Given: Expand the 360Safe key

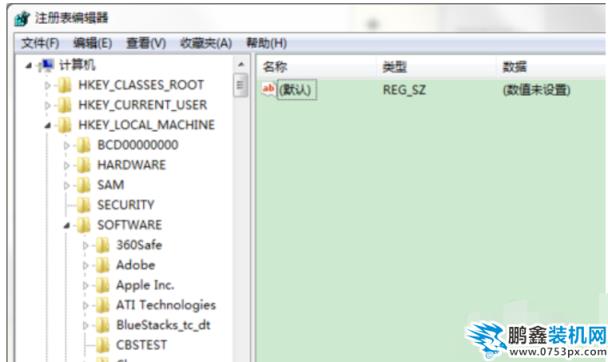Looking at the screenshot, I should 86,245.
